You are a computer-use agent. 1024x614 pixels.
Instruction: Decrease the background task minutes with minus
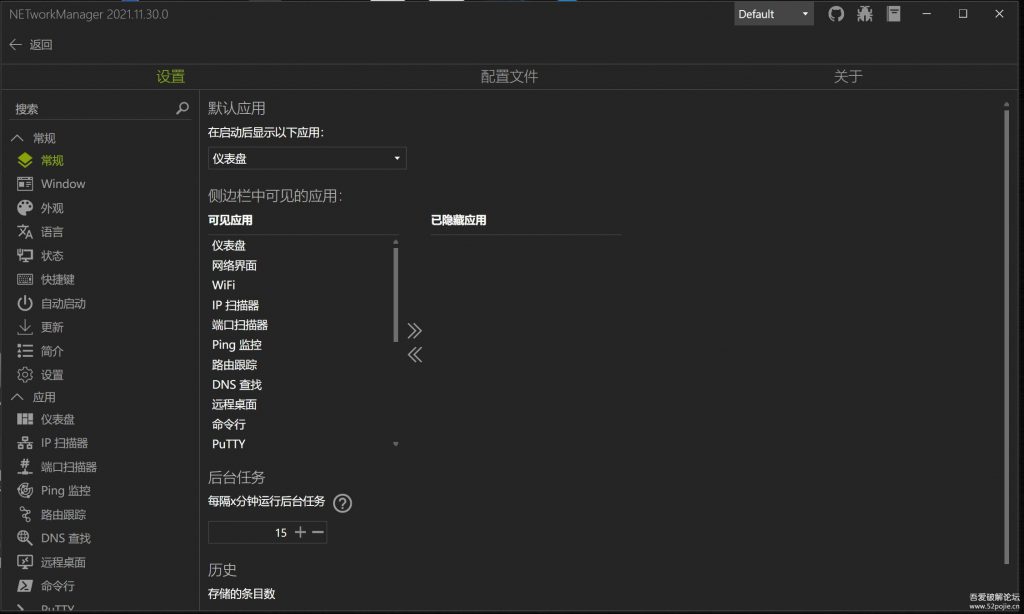click(318, 532)
